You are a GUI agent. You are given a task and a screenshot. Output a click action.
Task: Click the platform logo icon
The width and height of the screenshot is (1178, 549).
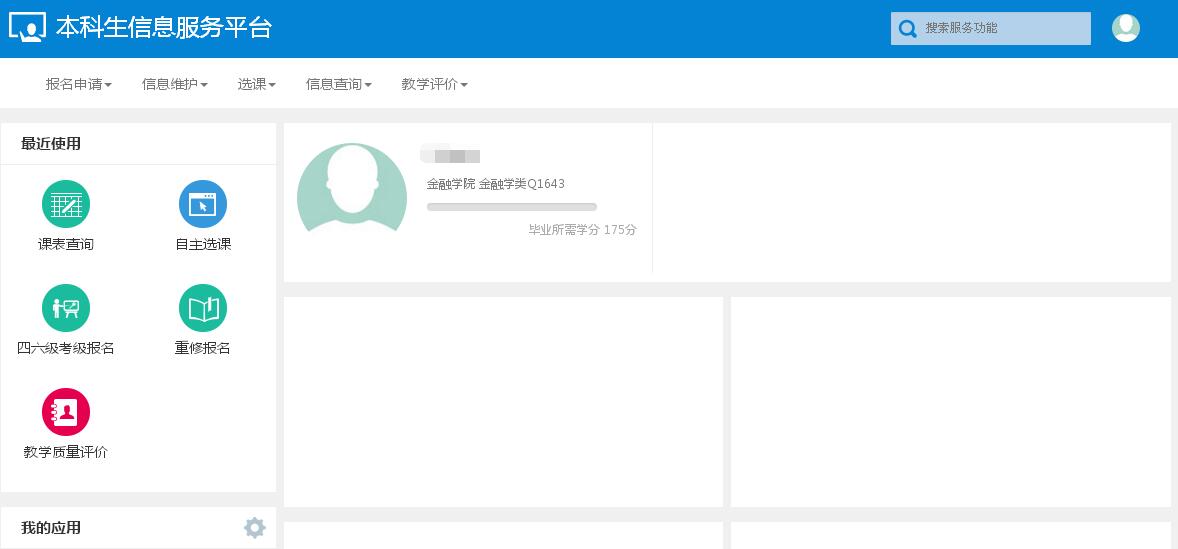tap(27, 27)
